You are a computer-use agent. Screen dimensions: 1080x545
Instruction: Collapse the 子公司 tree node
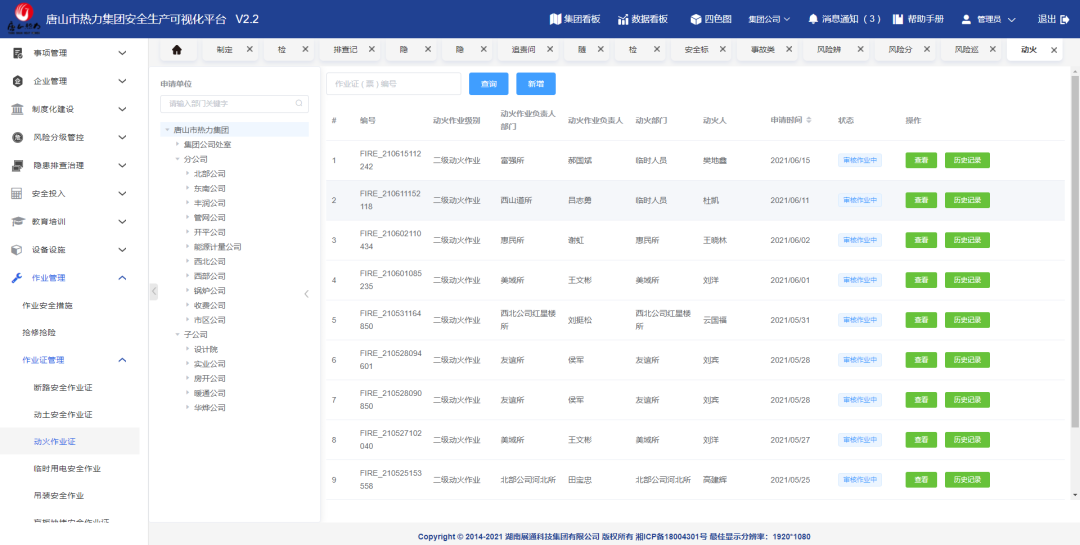click(177, 335)
